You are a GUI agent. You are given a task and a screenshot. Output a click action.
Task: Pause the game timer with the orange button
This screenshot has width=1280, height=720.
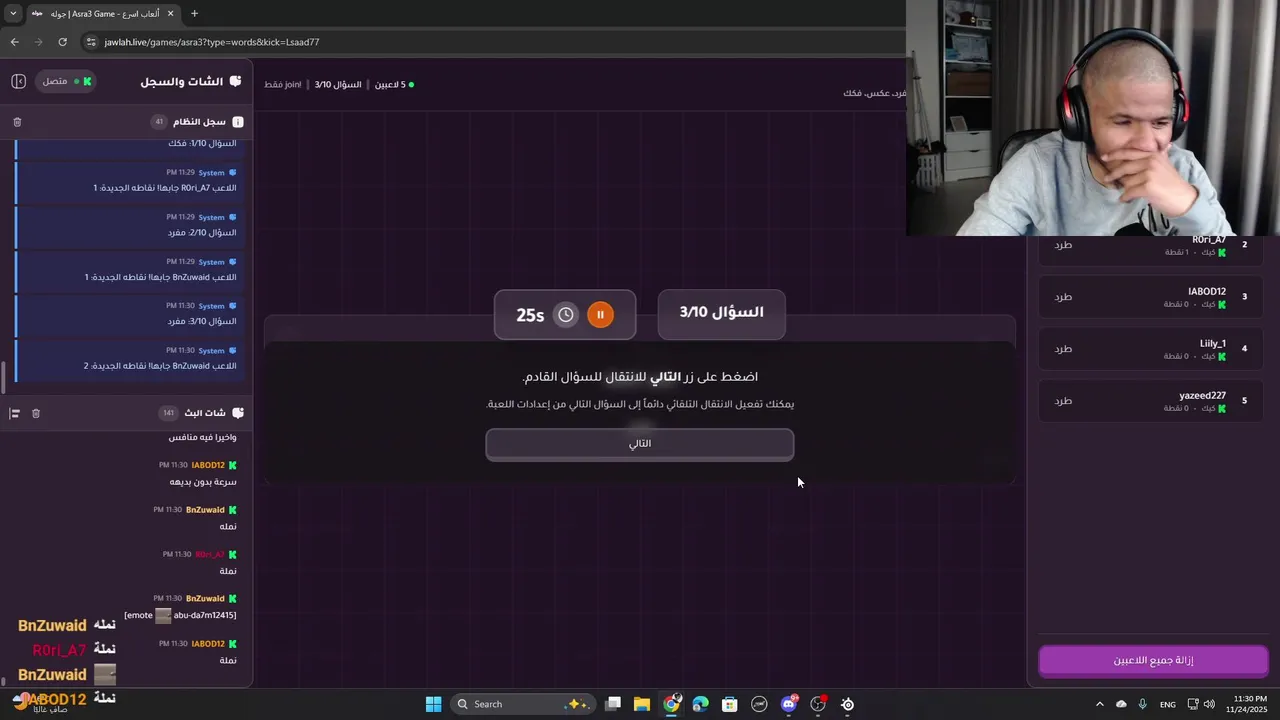(x=600, y=314)
